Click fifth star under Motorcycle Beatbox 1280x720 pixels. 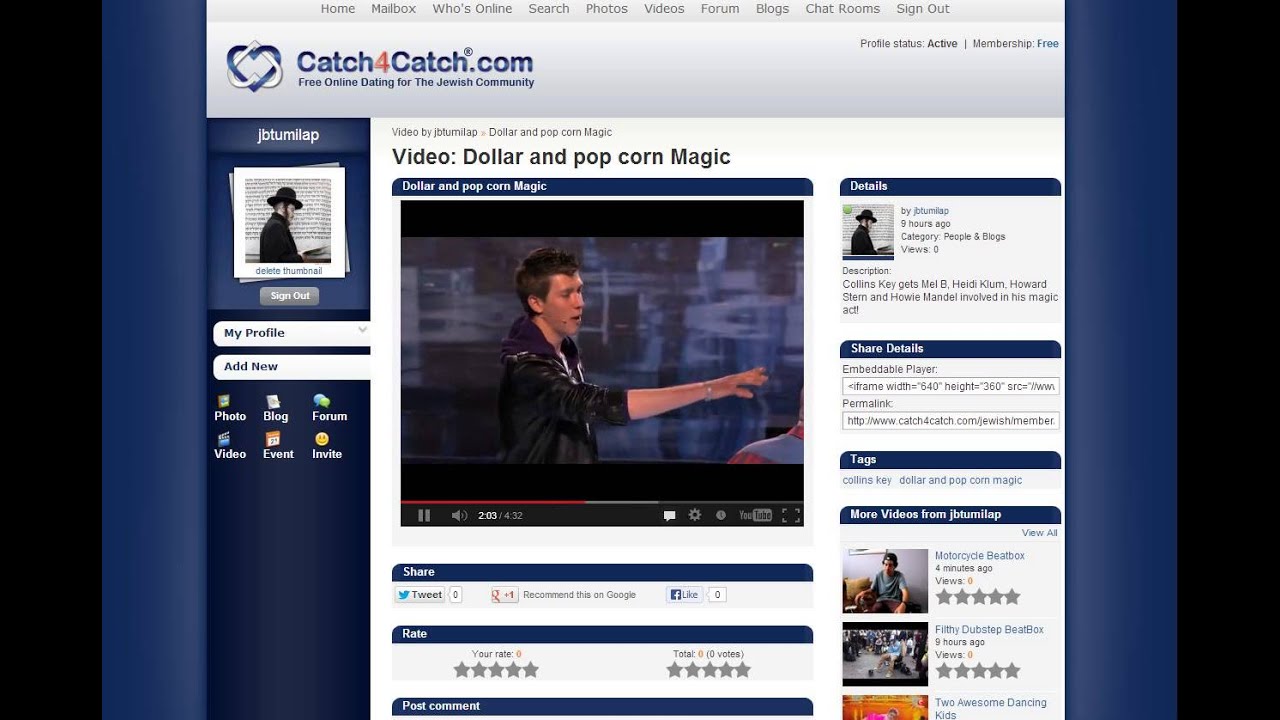point(1012,597)
